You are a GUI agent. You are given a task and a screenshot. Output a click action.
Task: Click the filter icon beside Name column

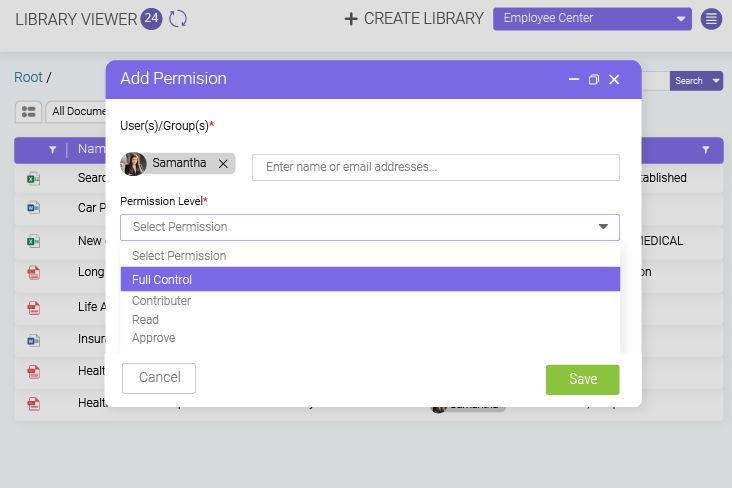point(53,149)
